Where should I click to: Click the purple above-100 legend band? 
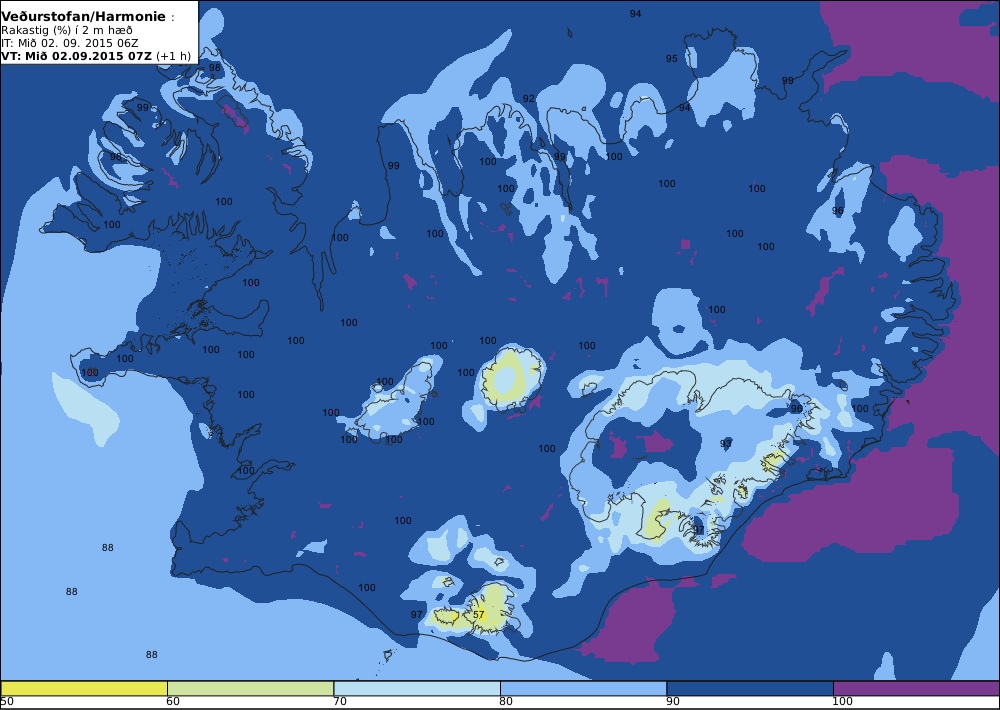[916, 688]
